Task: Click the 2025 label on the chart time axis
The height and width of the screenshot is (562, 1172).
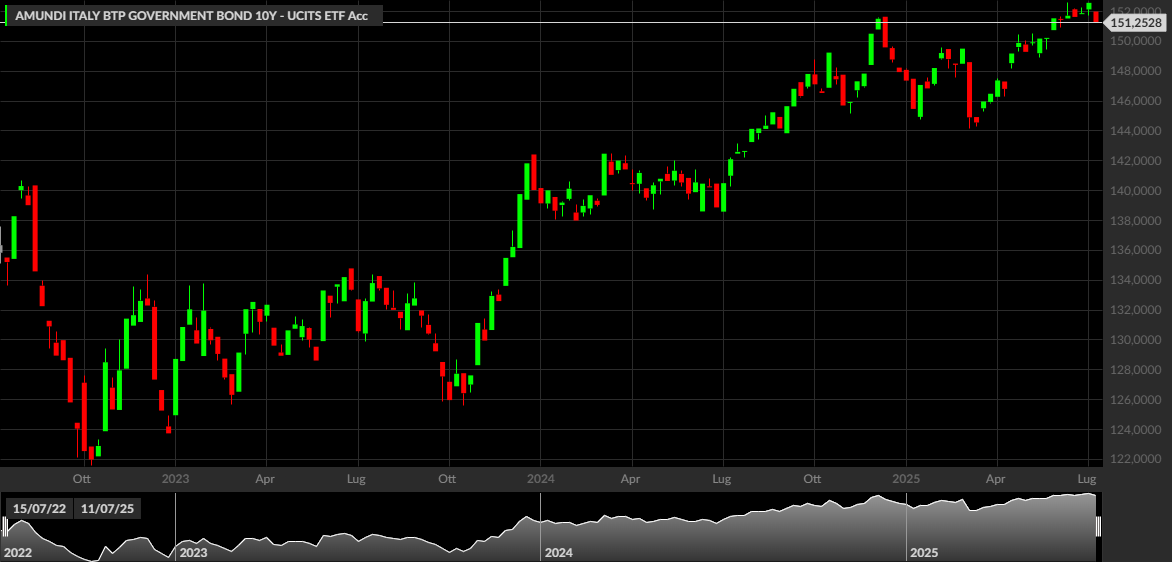Action: click(x=905, y=477)
